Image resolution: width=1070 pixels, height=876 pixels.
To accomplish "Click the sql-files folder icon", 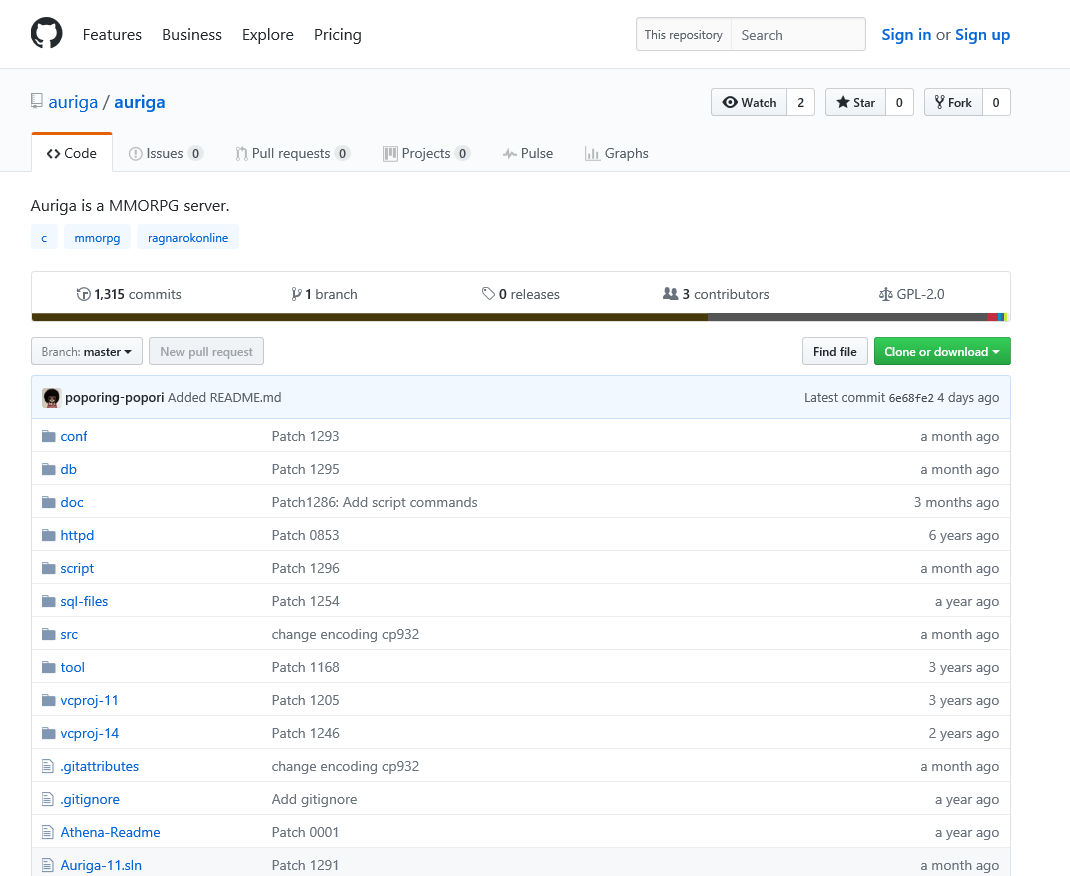I will [48, 601].
